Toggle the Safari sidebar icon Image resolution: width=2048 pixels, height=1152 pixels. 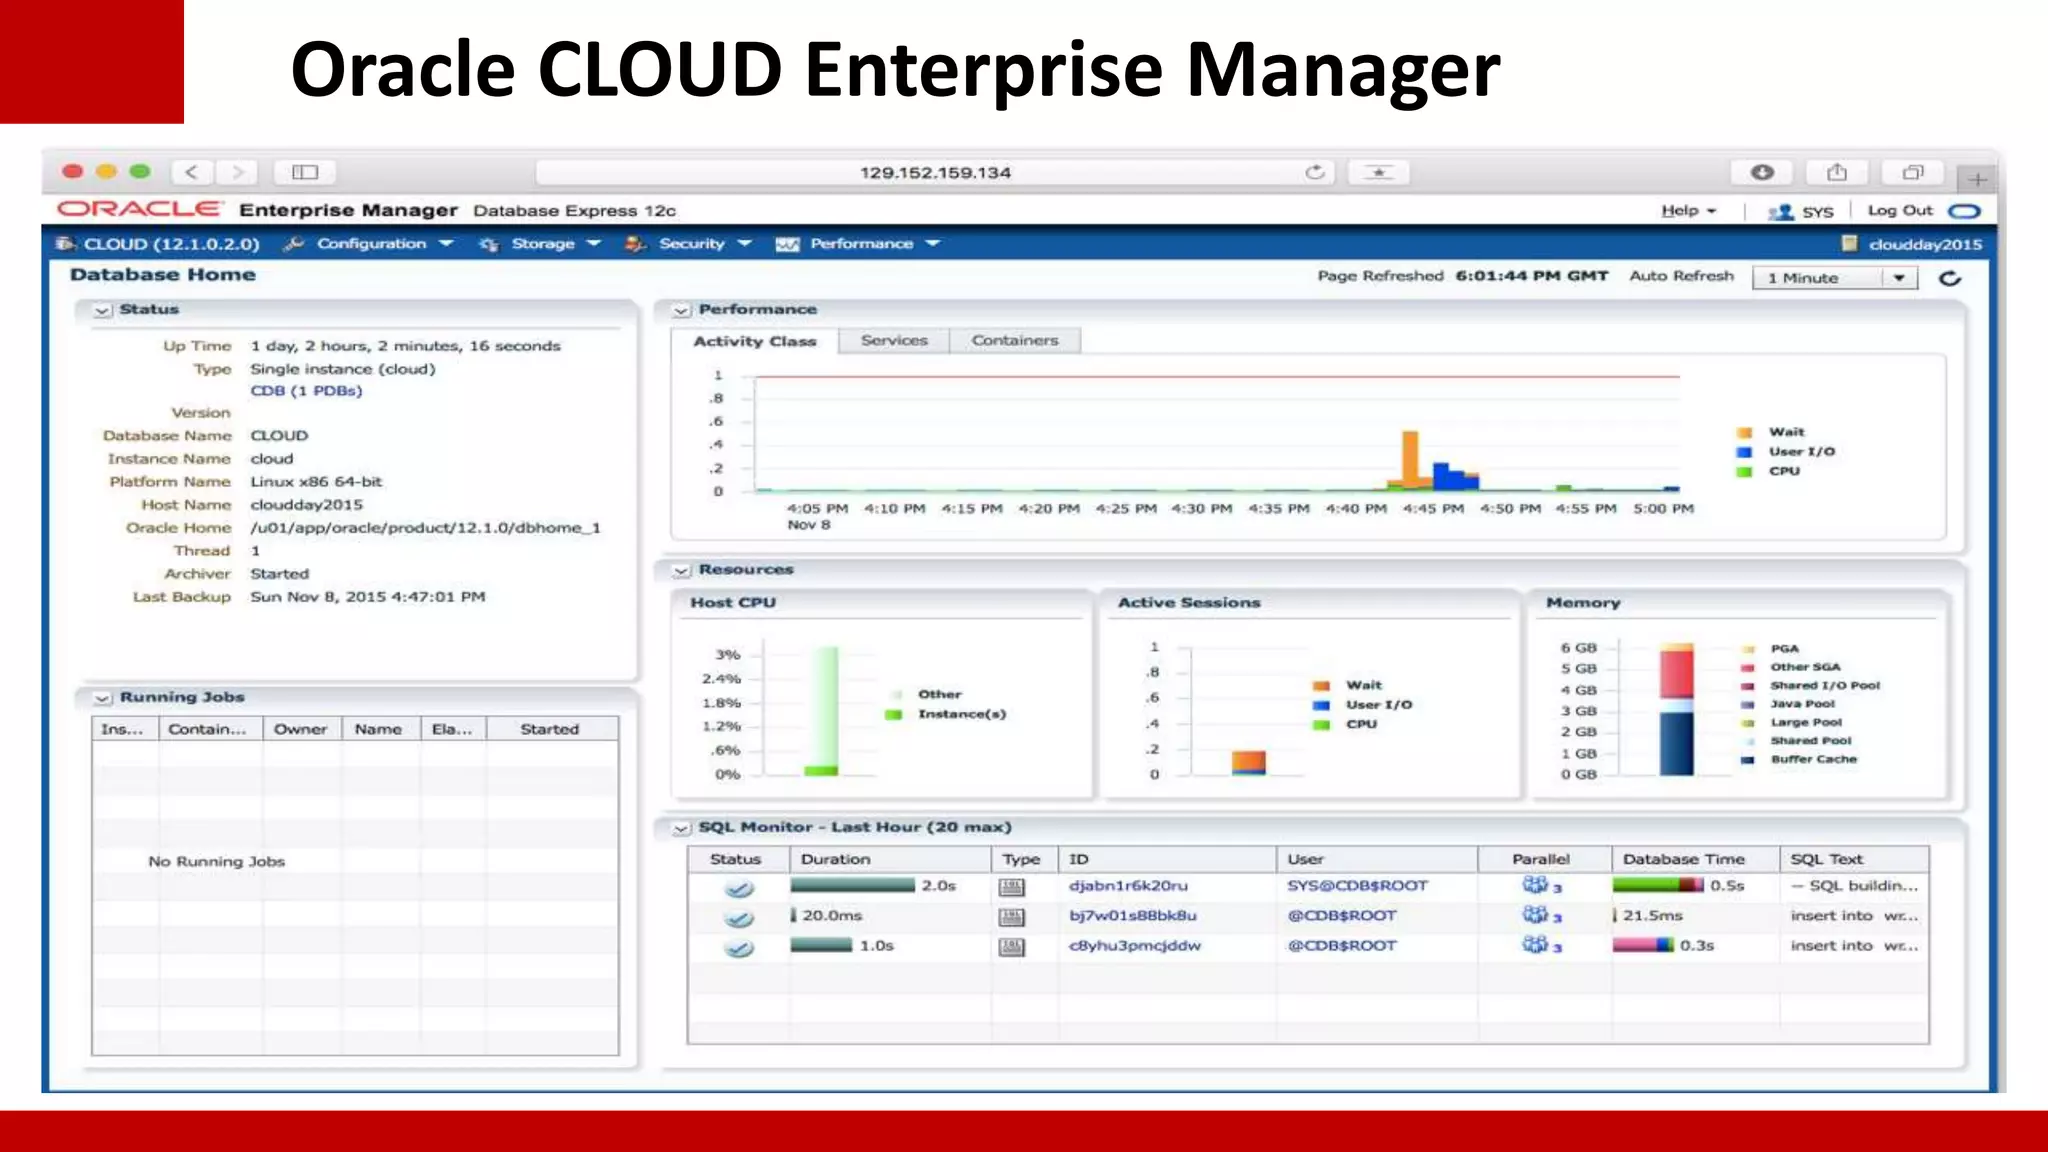pos(305,172)
